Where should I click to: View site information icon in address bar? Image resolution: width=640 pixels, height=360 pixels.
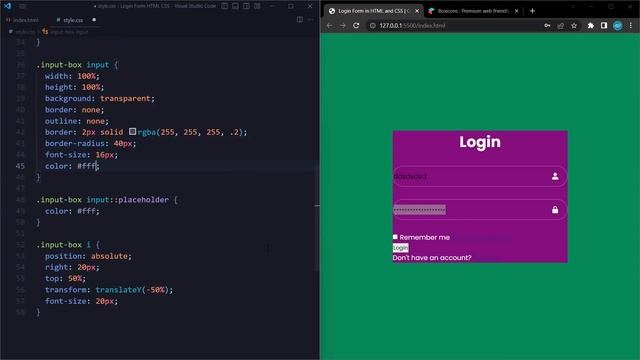373,25
